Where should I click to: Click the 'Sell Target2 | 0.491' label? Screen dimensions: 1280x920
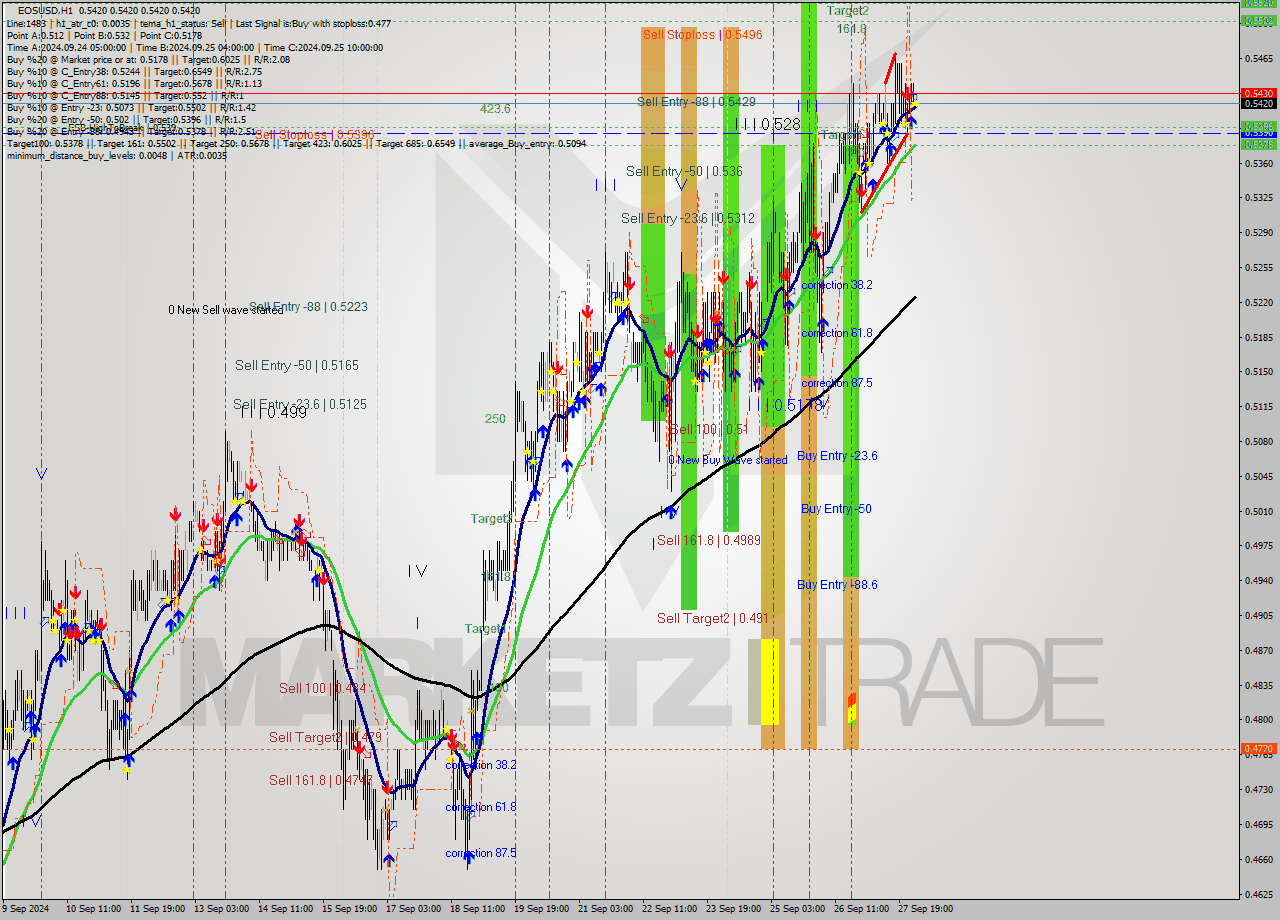[x=712, y=618]
